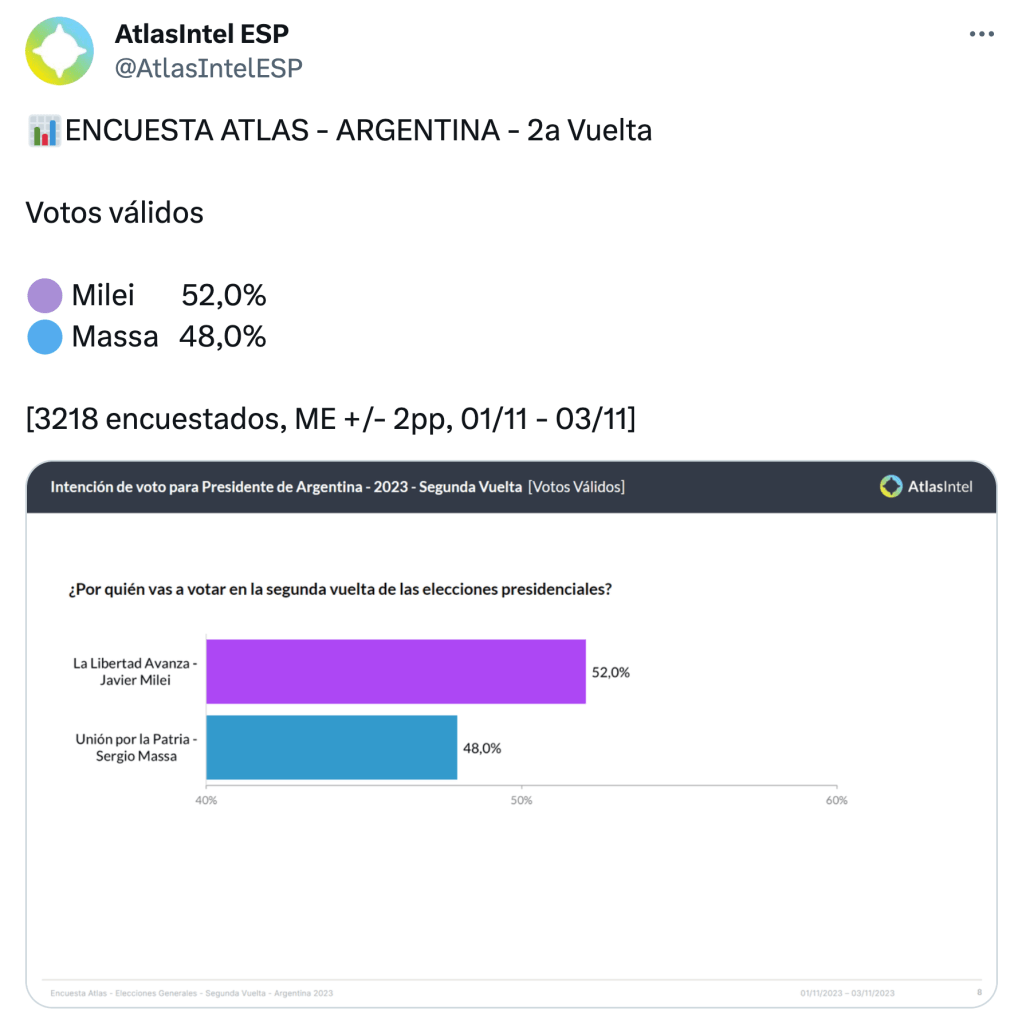Click the '[Votos Válidos]' tag in chart header
This screenshot has width=1022, height=1024.
[x=576, y=487]
